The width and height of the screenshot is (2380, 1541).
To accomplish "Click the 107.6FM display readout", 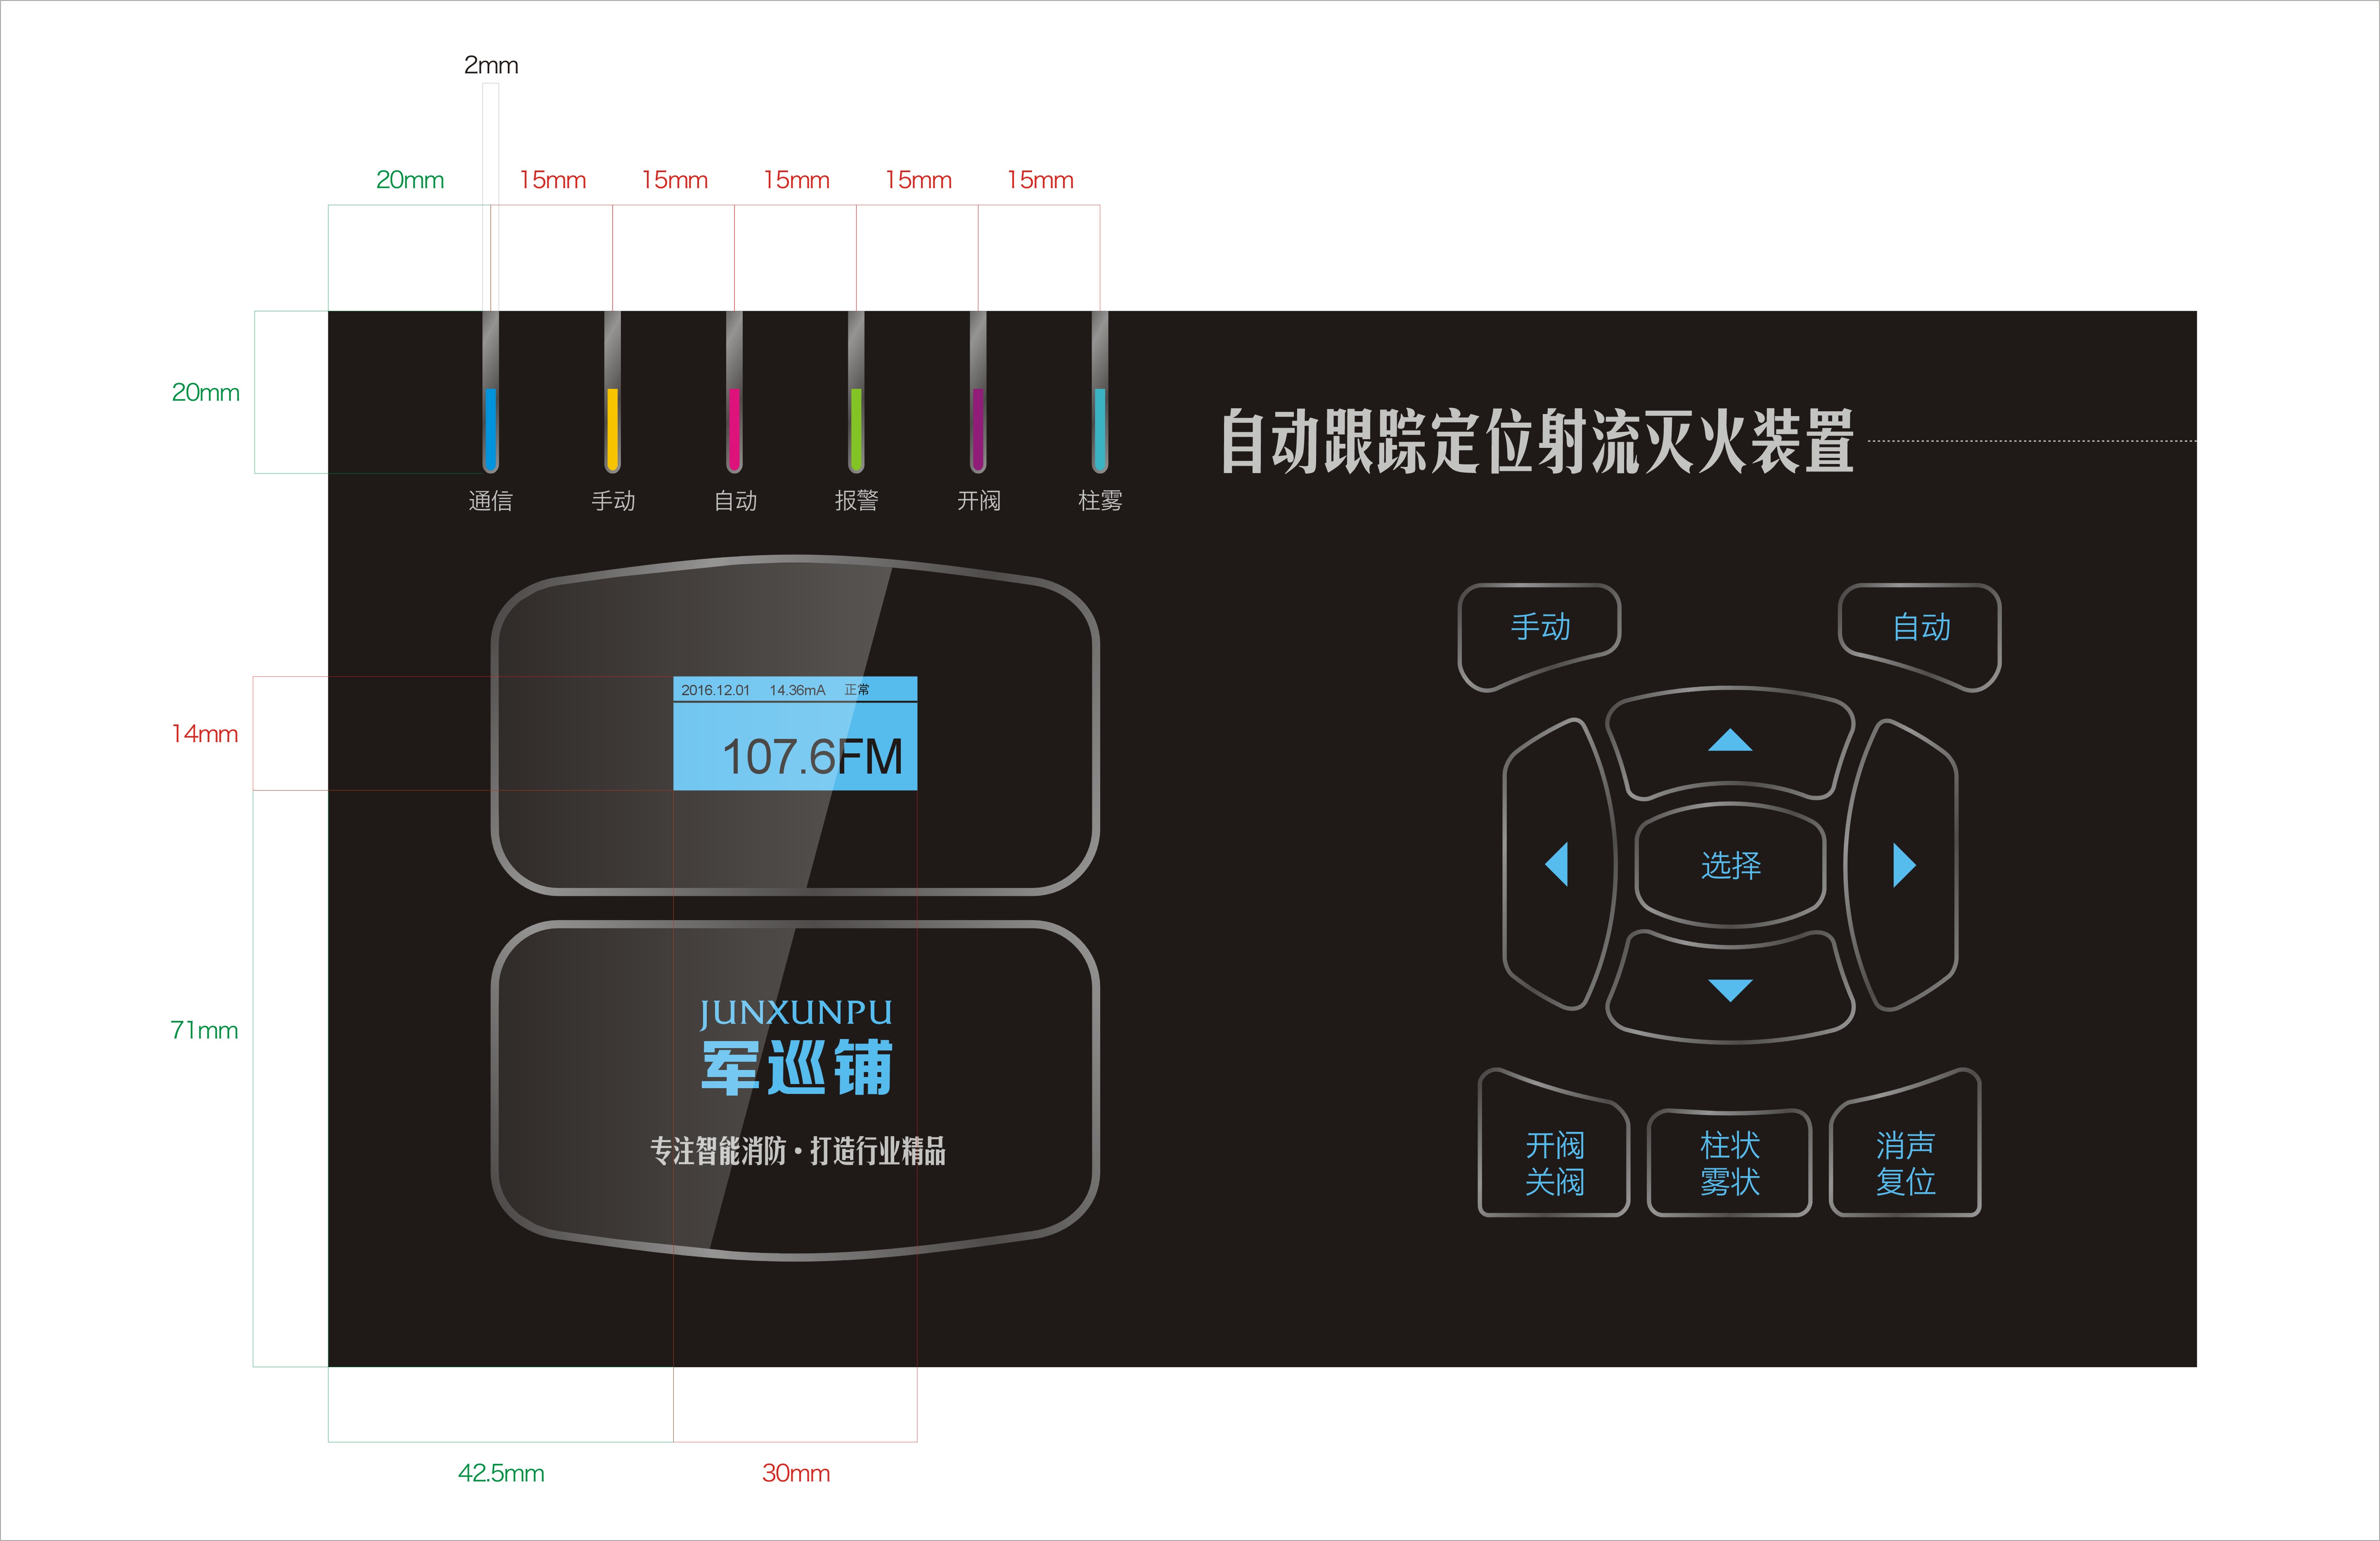I will click(812, 757).
